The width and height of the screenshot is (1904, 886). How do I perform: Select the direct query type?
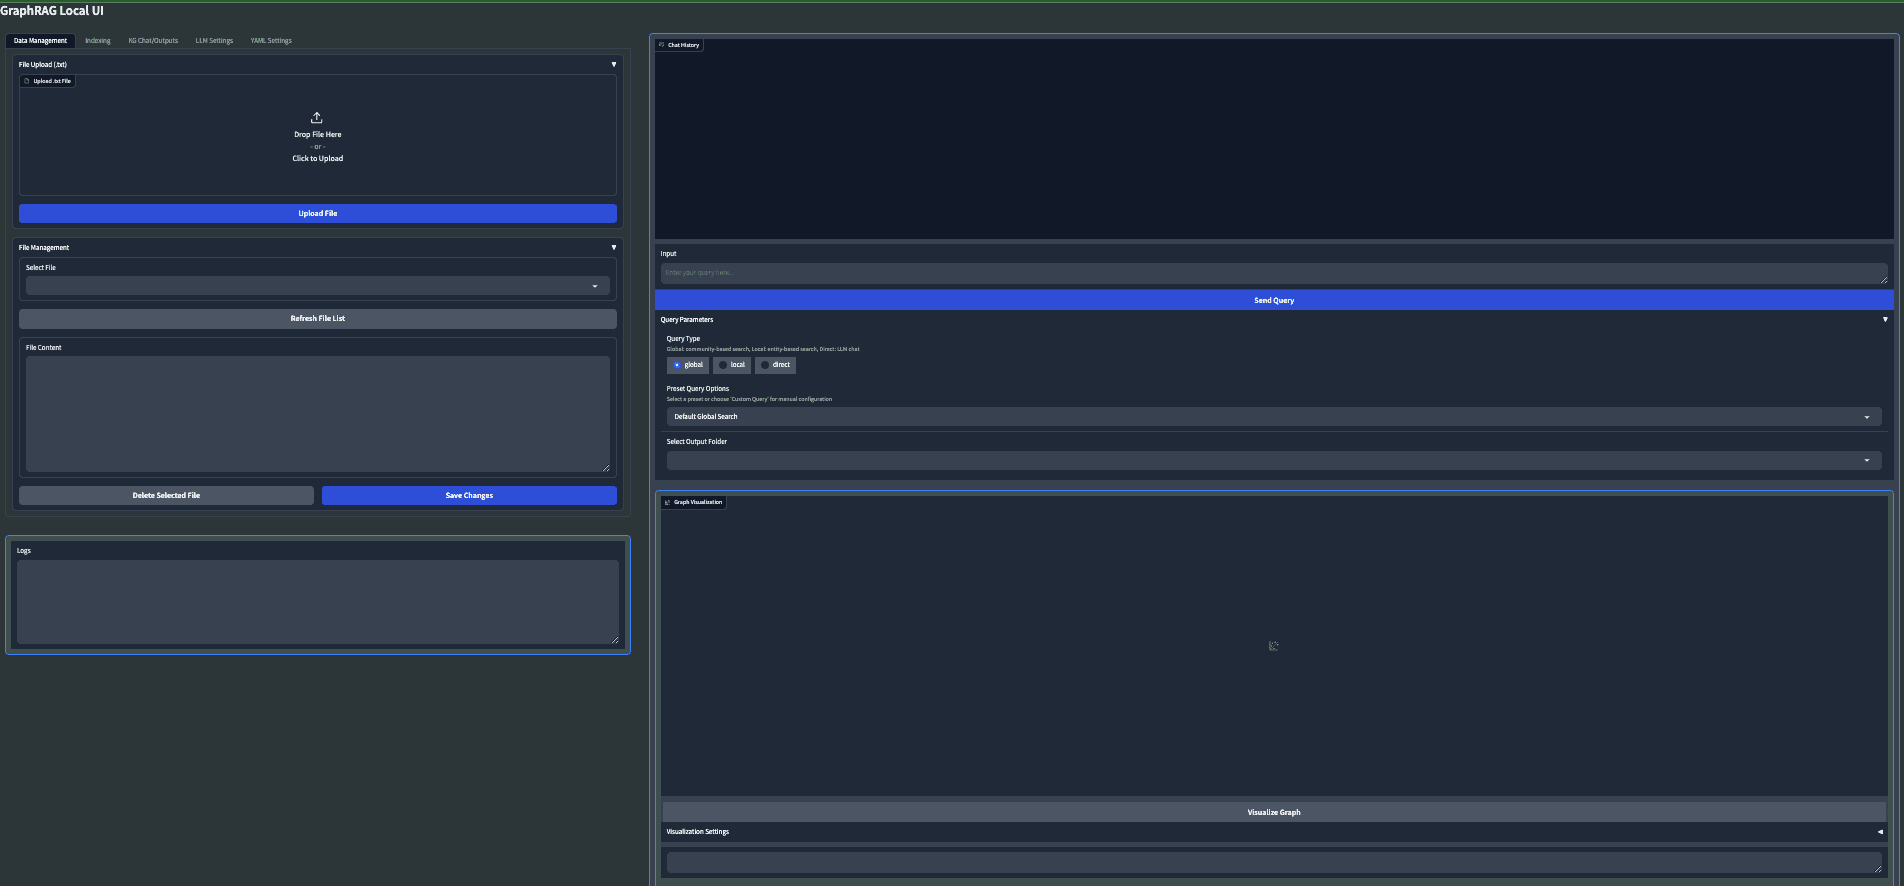776,365
